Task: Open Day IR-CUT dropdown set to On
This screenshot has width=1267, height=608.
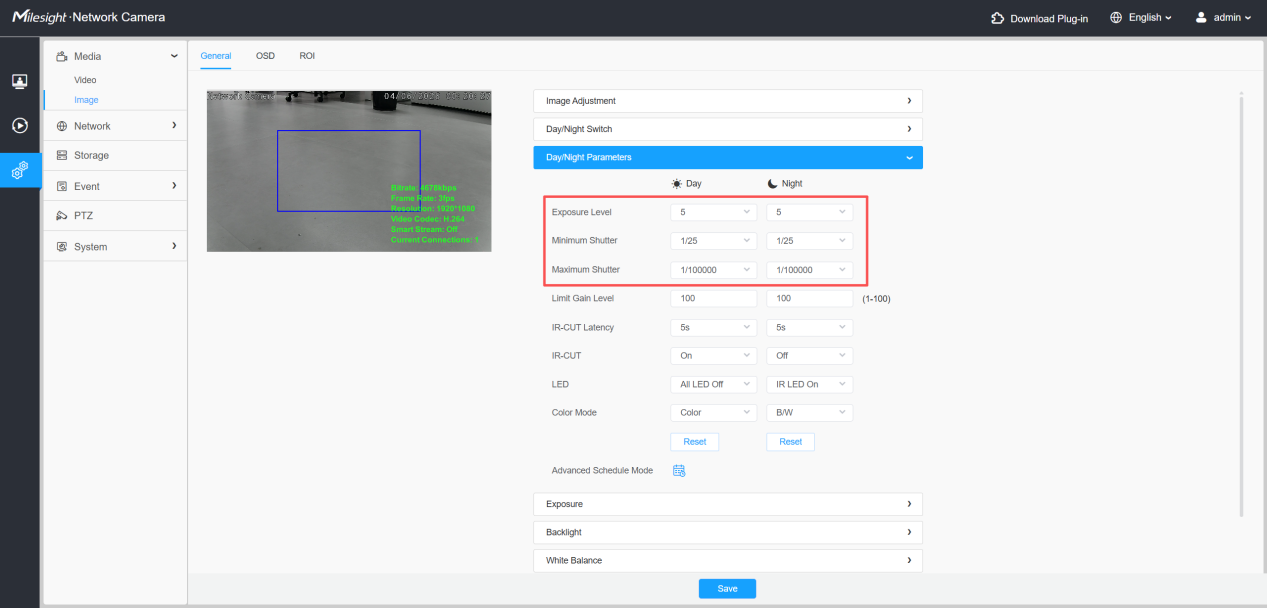Action: [713, 356]
